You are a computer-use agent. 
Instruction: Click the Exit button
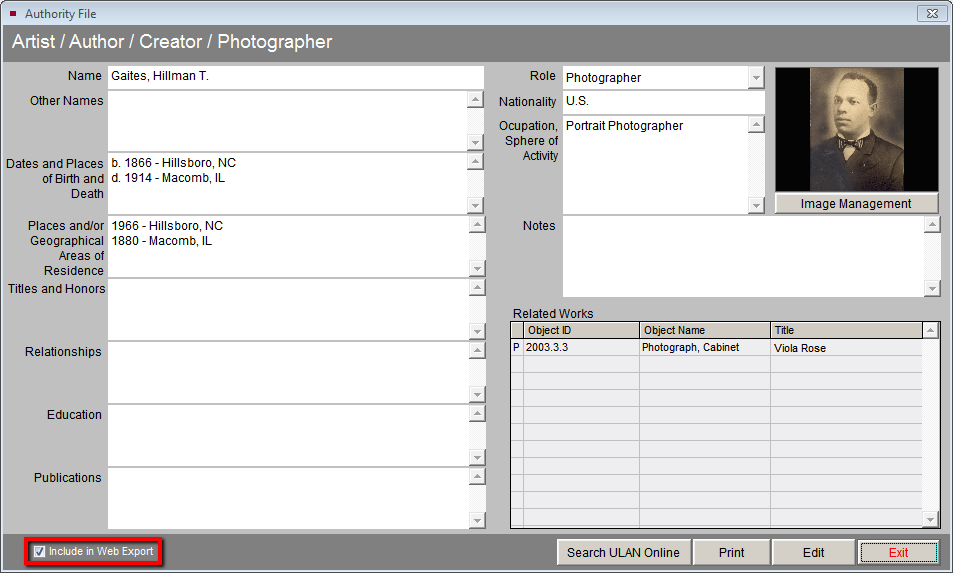(x=898, y=552)
